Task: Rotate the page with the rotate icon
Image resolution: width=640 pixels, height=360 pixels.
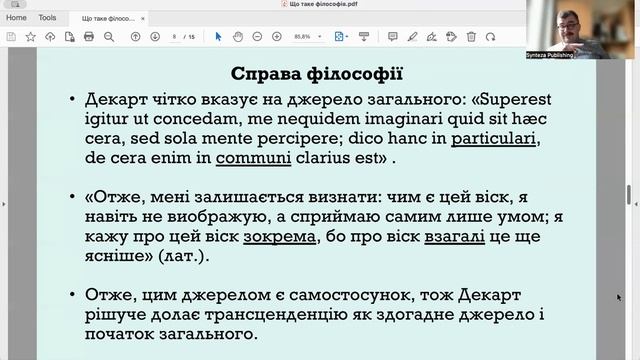Action: click(x=490, y=37)
